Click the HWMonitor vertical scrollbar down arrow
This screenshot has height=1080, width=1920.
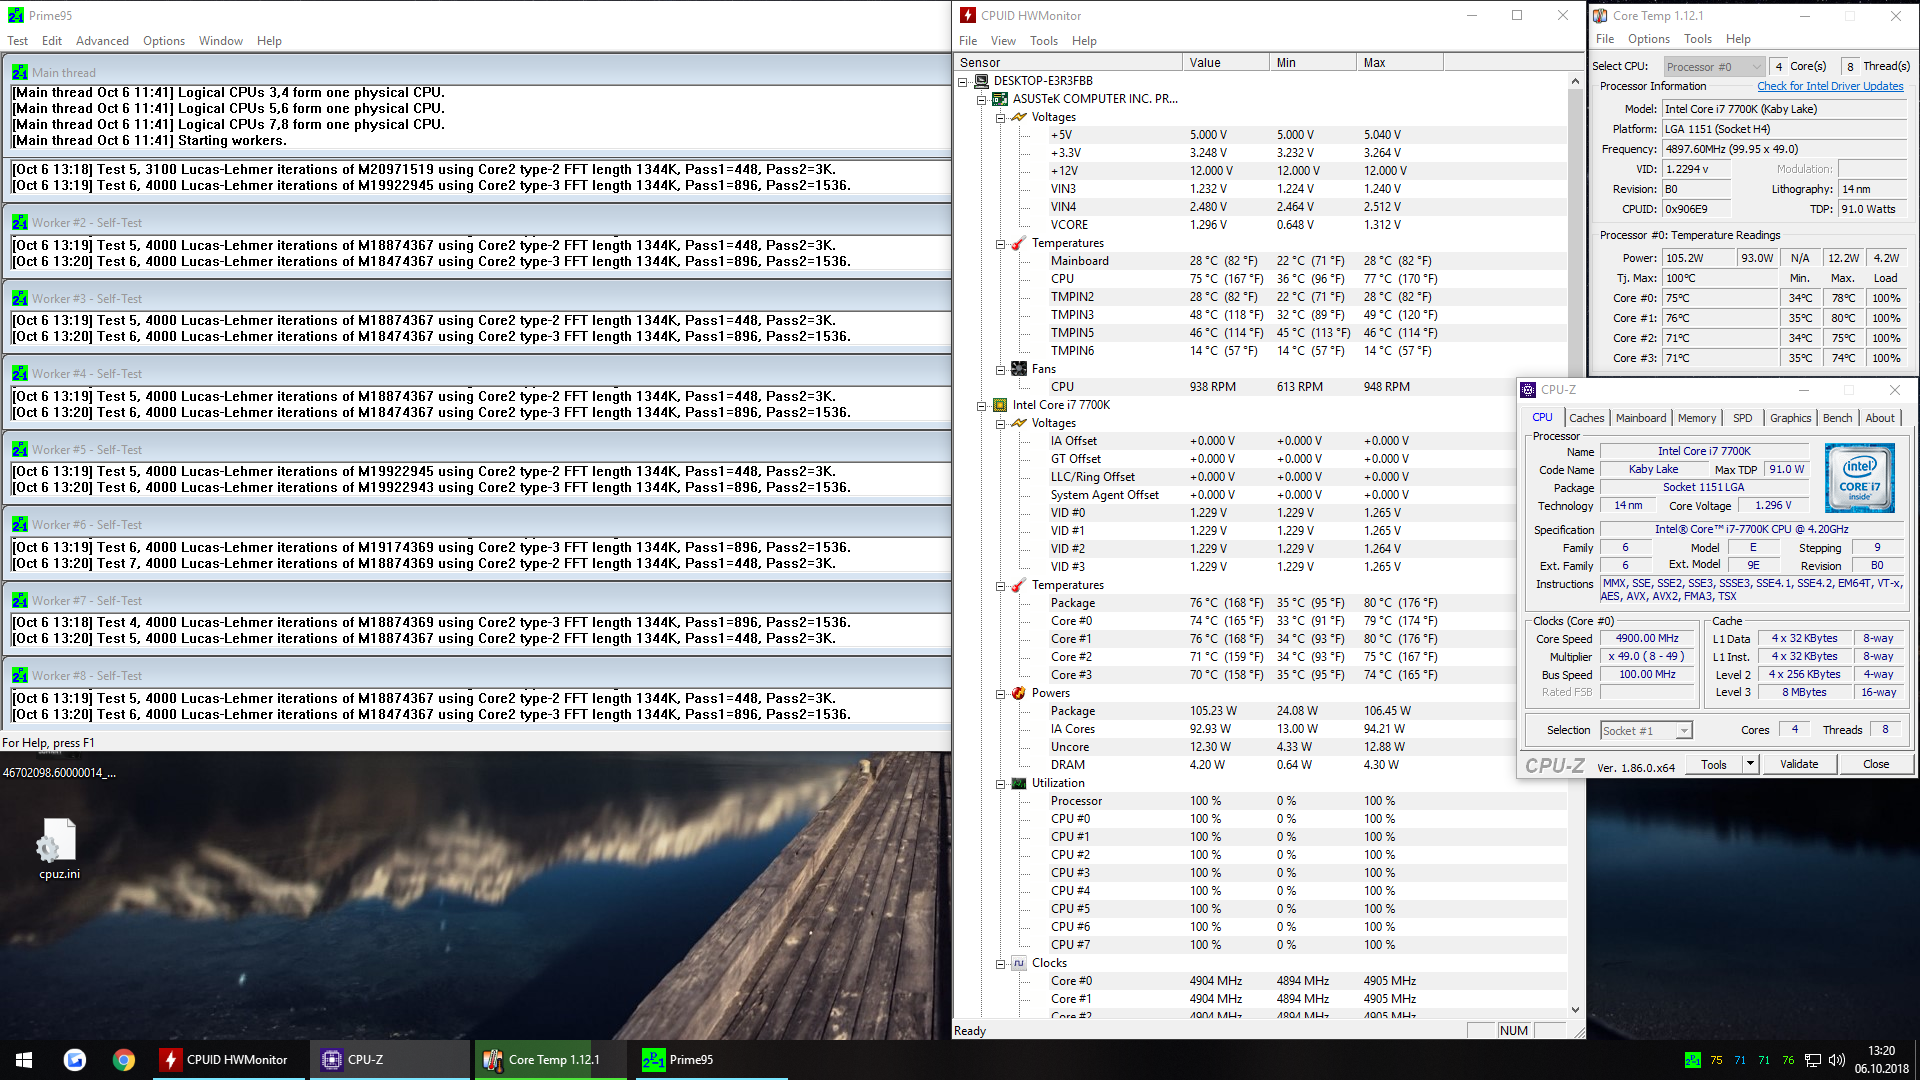1576,1010
